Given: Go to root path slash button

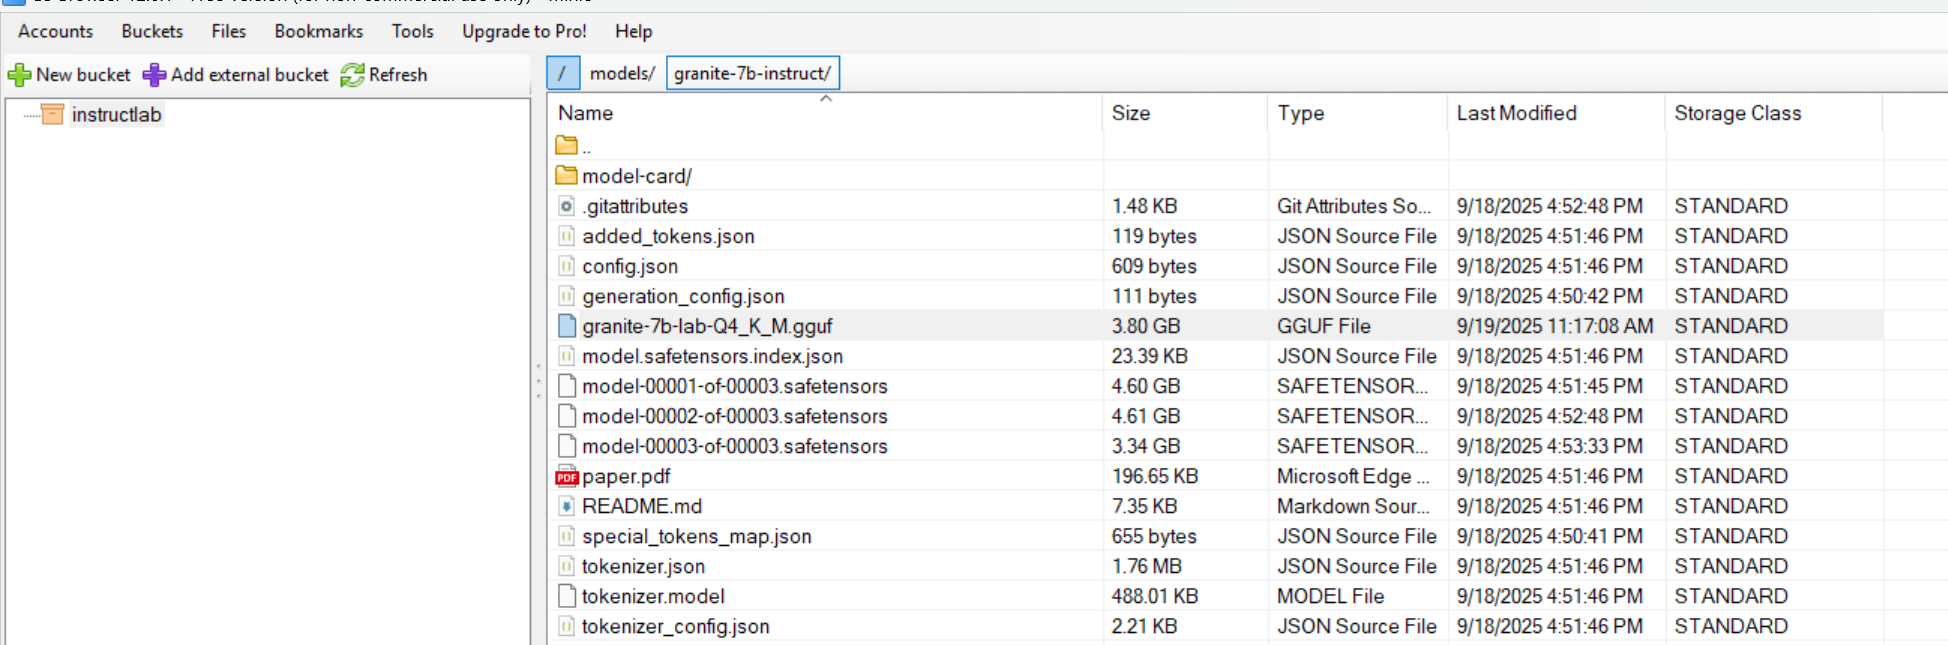Looking at the screenshot, I should coord(562,73).
